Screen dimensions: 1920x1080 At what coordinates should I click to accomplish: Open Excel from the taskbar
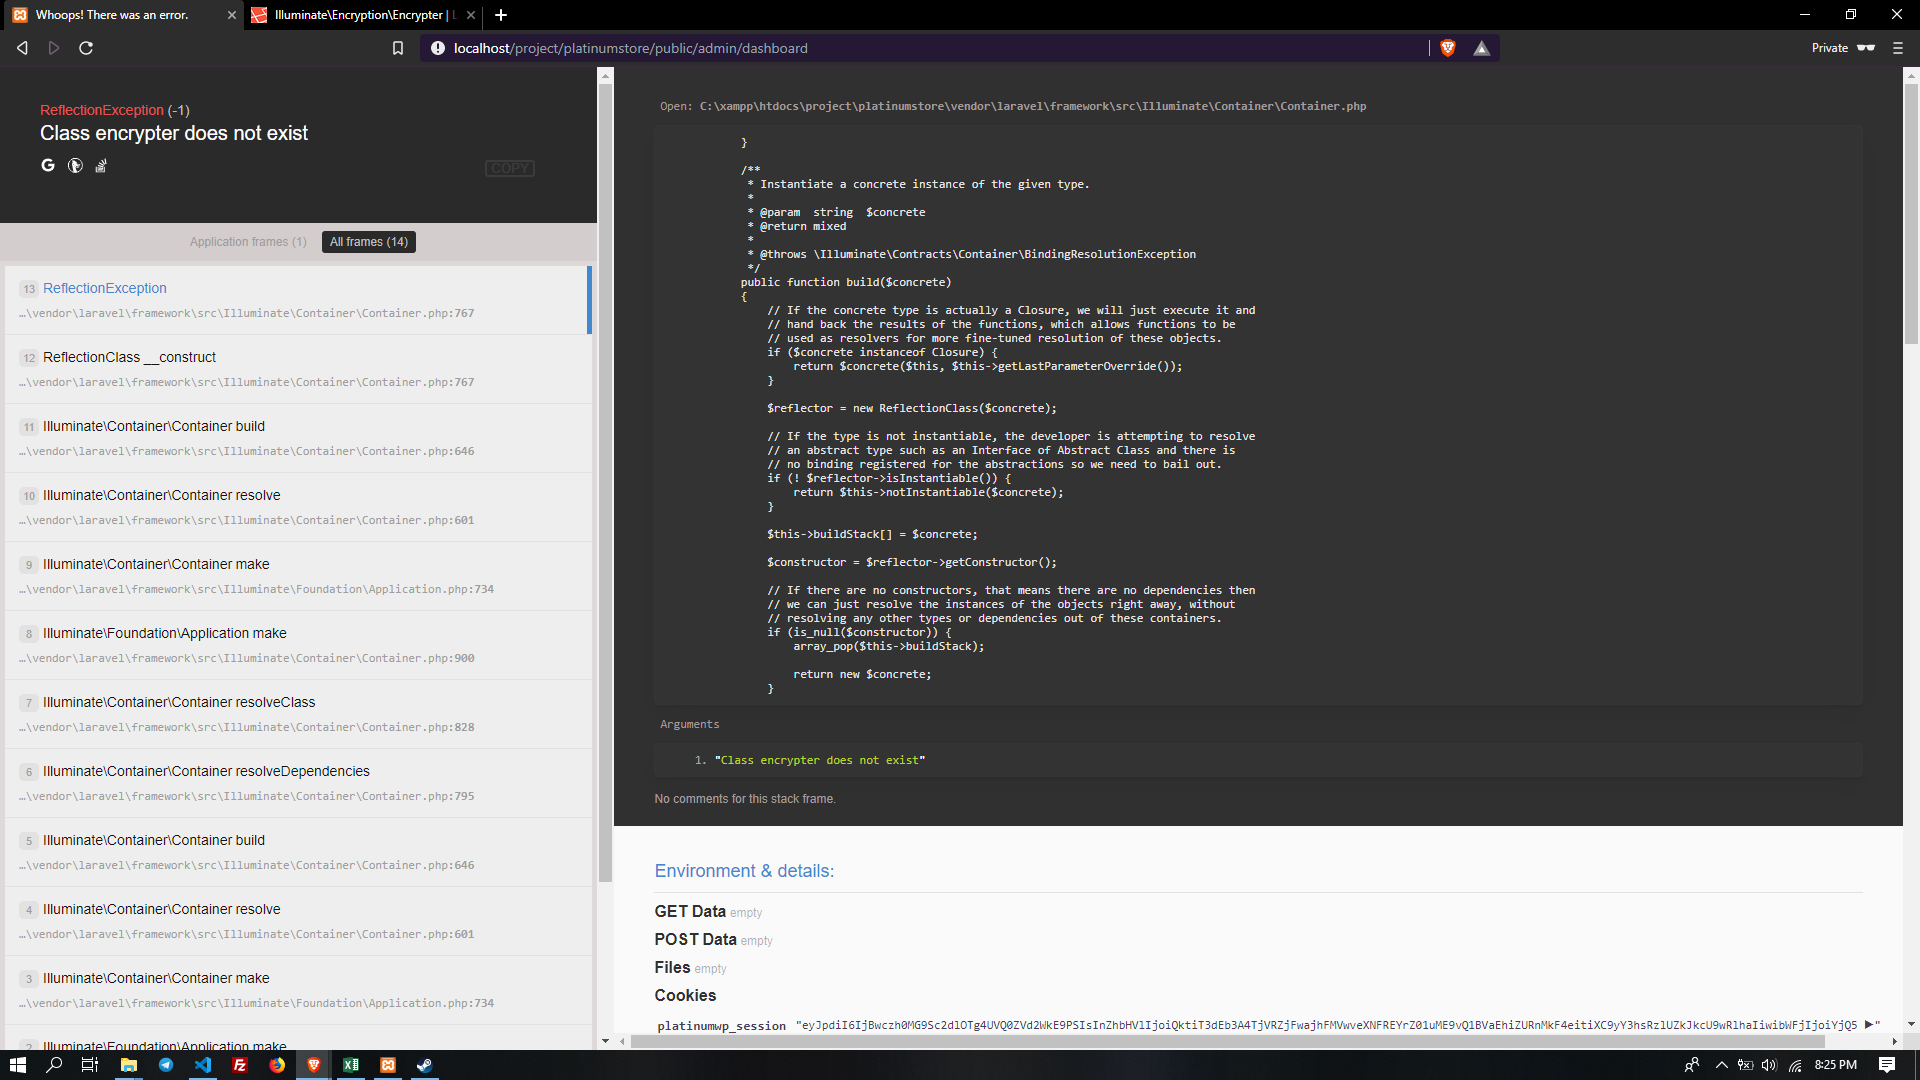pos(351,1065)
